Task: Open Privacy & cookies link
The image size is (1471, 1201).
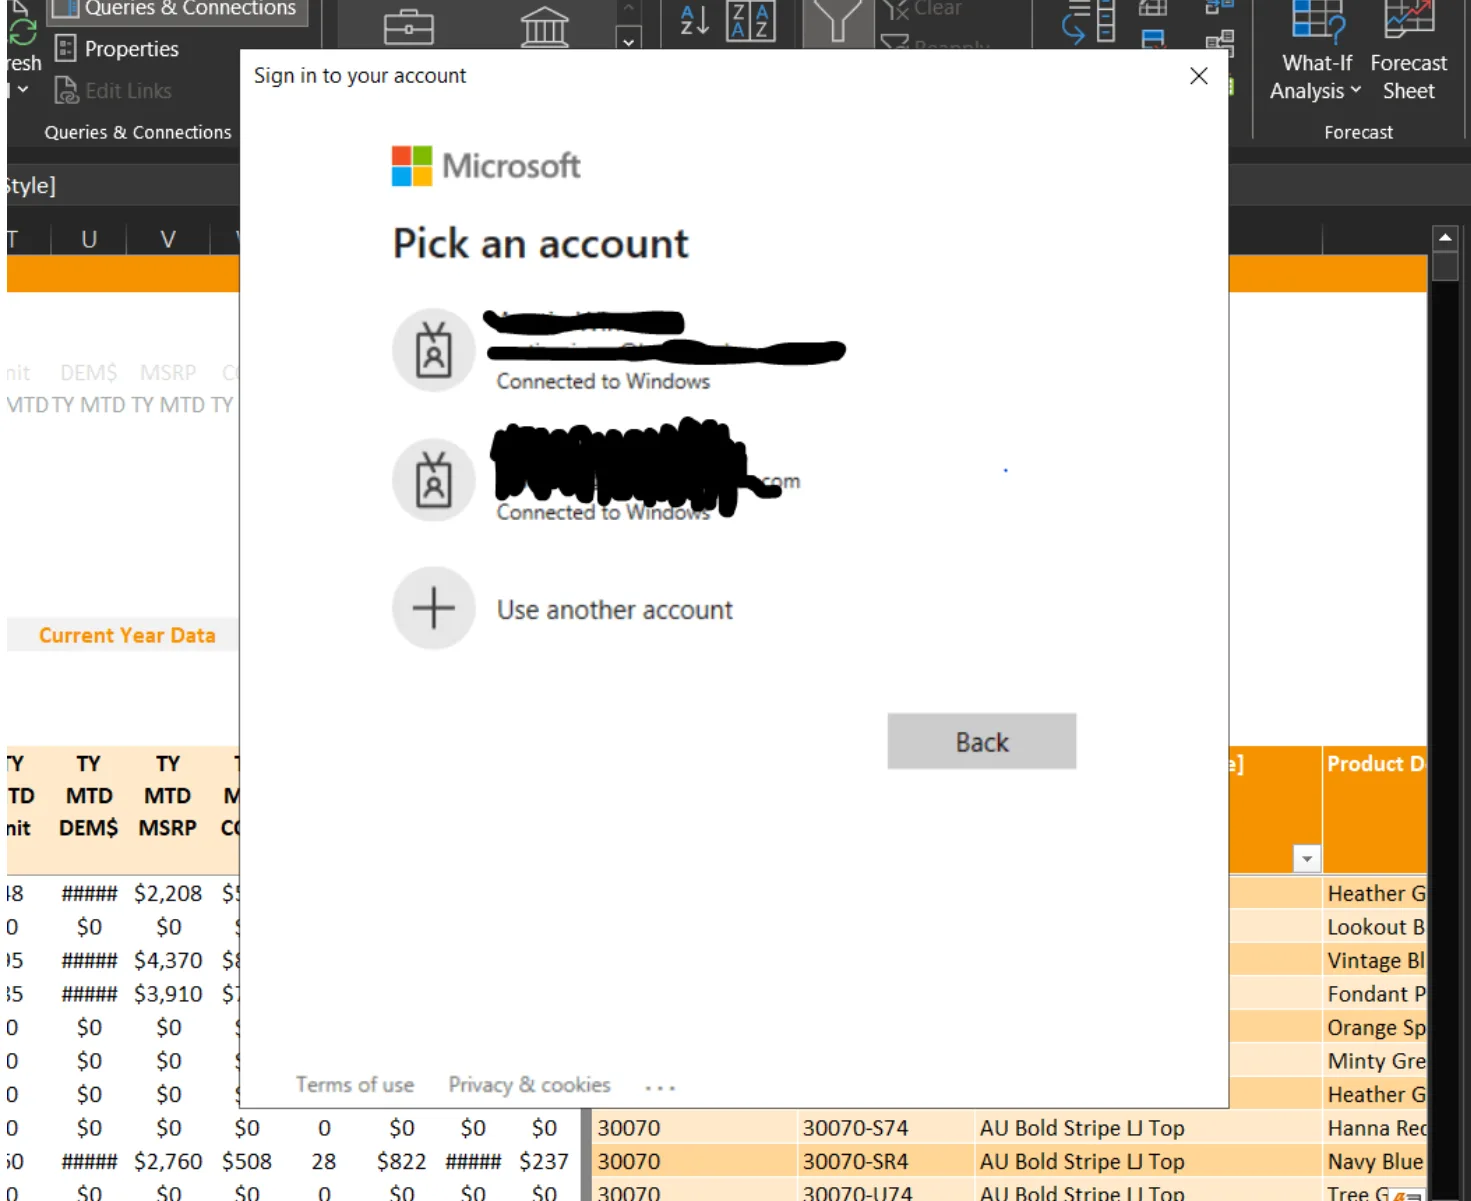Action: 529,1085
